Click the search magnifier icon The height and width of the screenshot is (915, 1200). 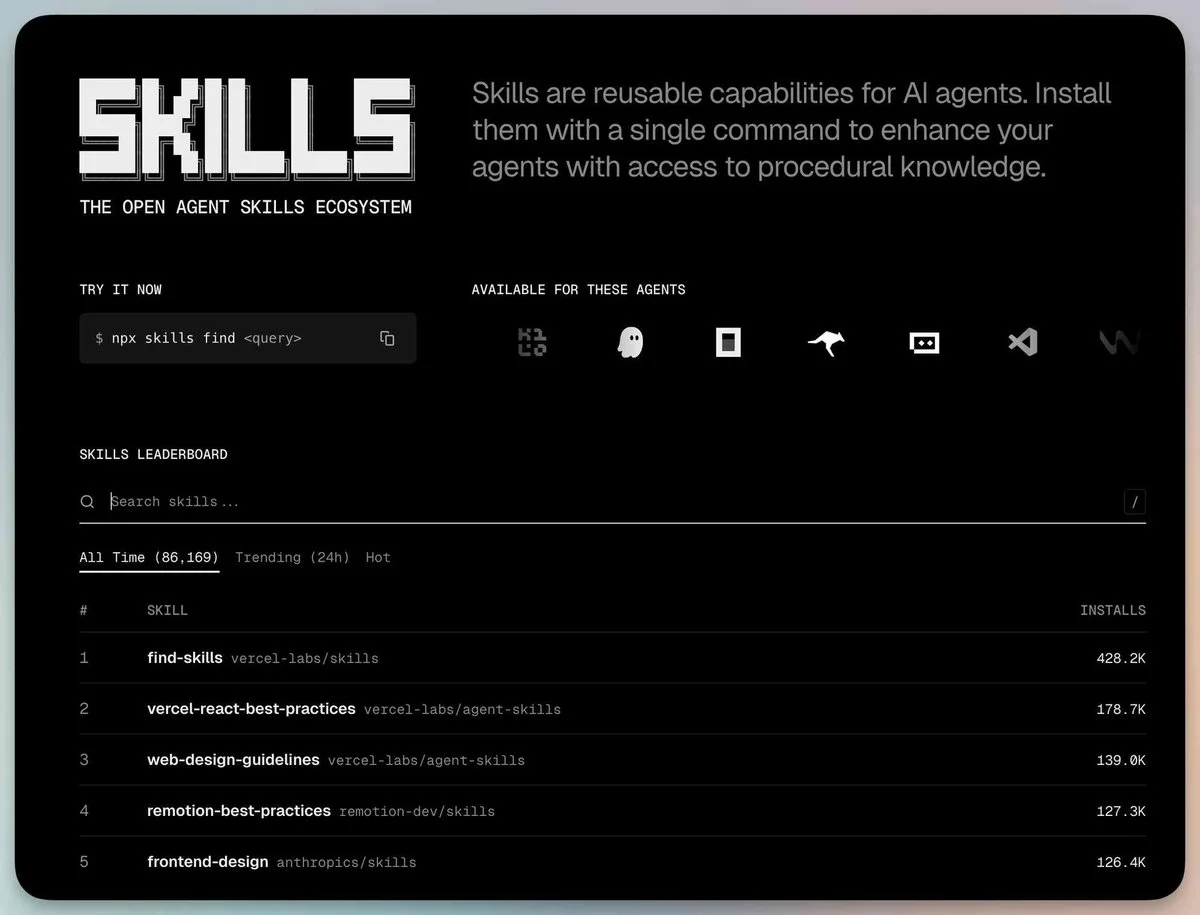87,501
